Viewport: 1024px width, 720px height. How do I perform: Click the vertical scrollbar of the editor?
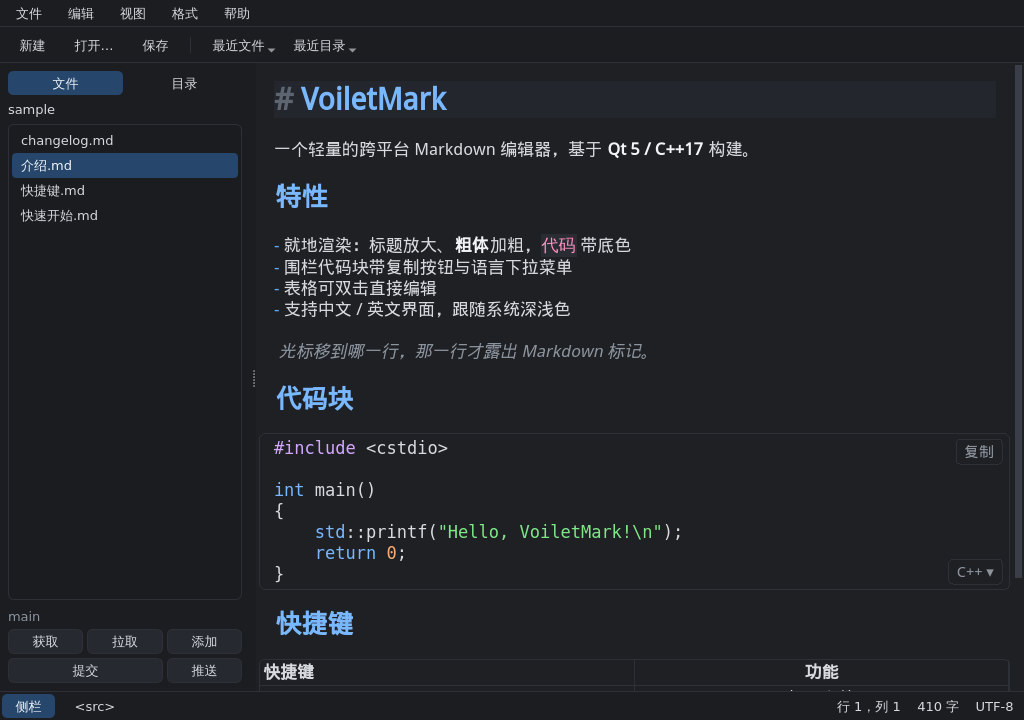[x=1018, y=321]
